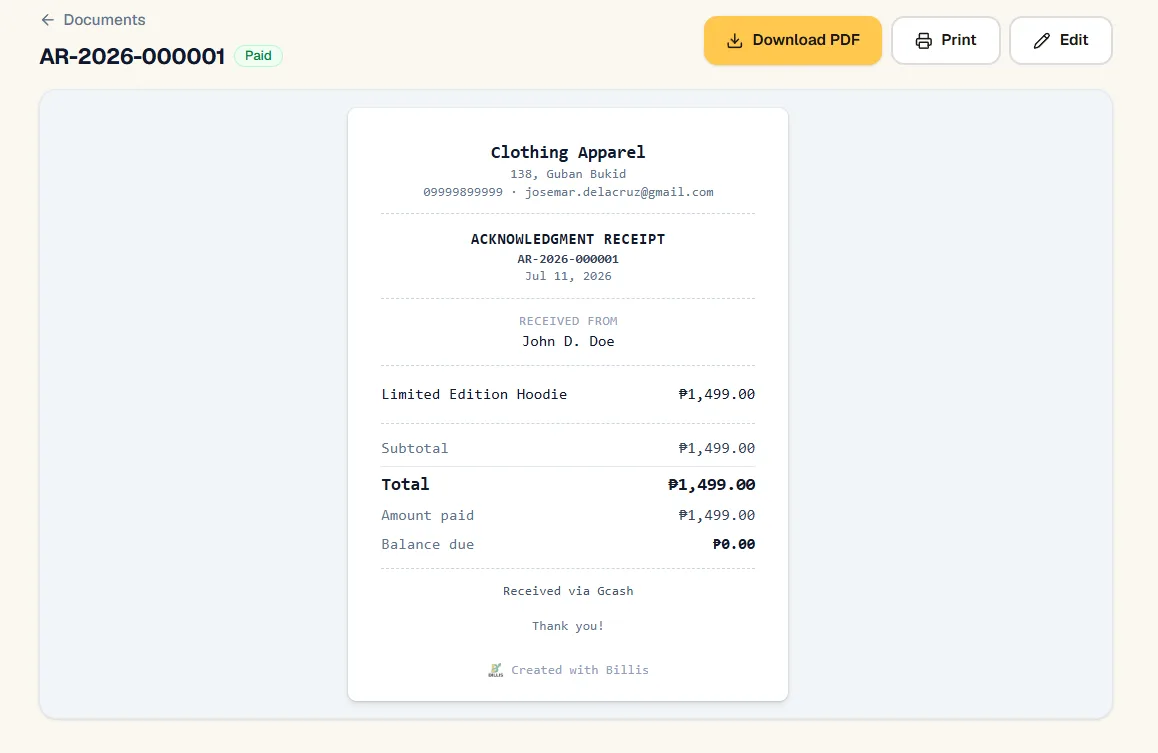The height and width of the screenshot is (753, 1158).
Task: Click the Received via Gcash note
Action: click(568, 591)
